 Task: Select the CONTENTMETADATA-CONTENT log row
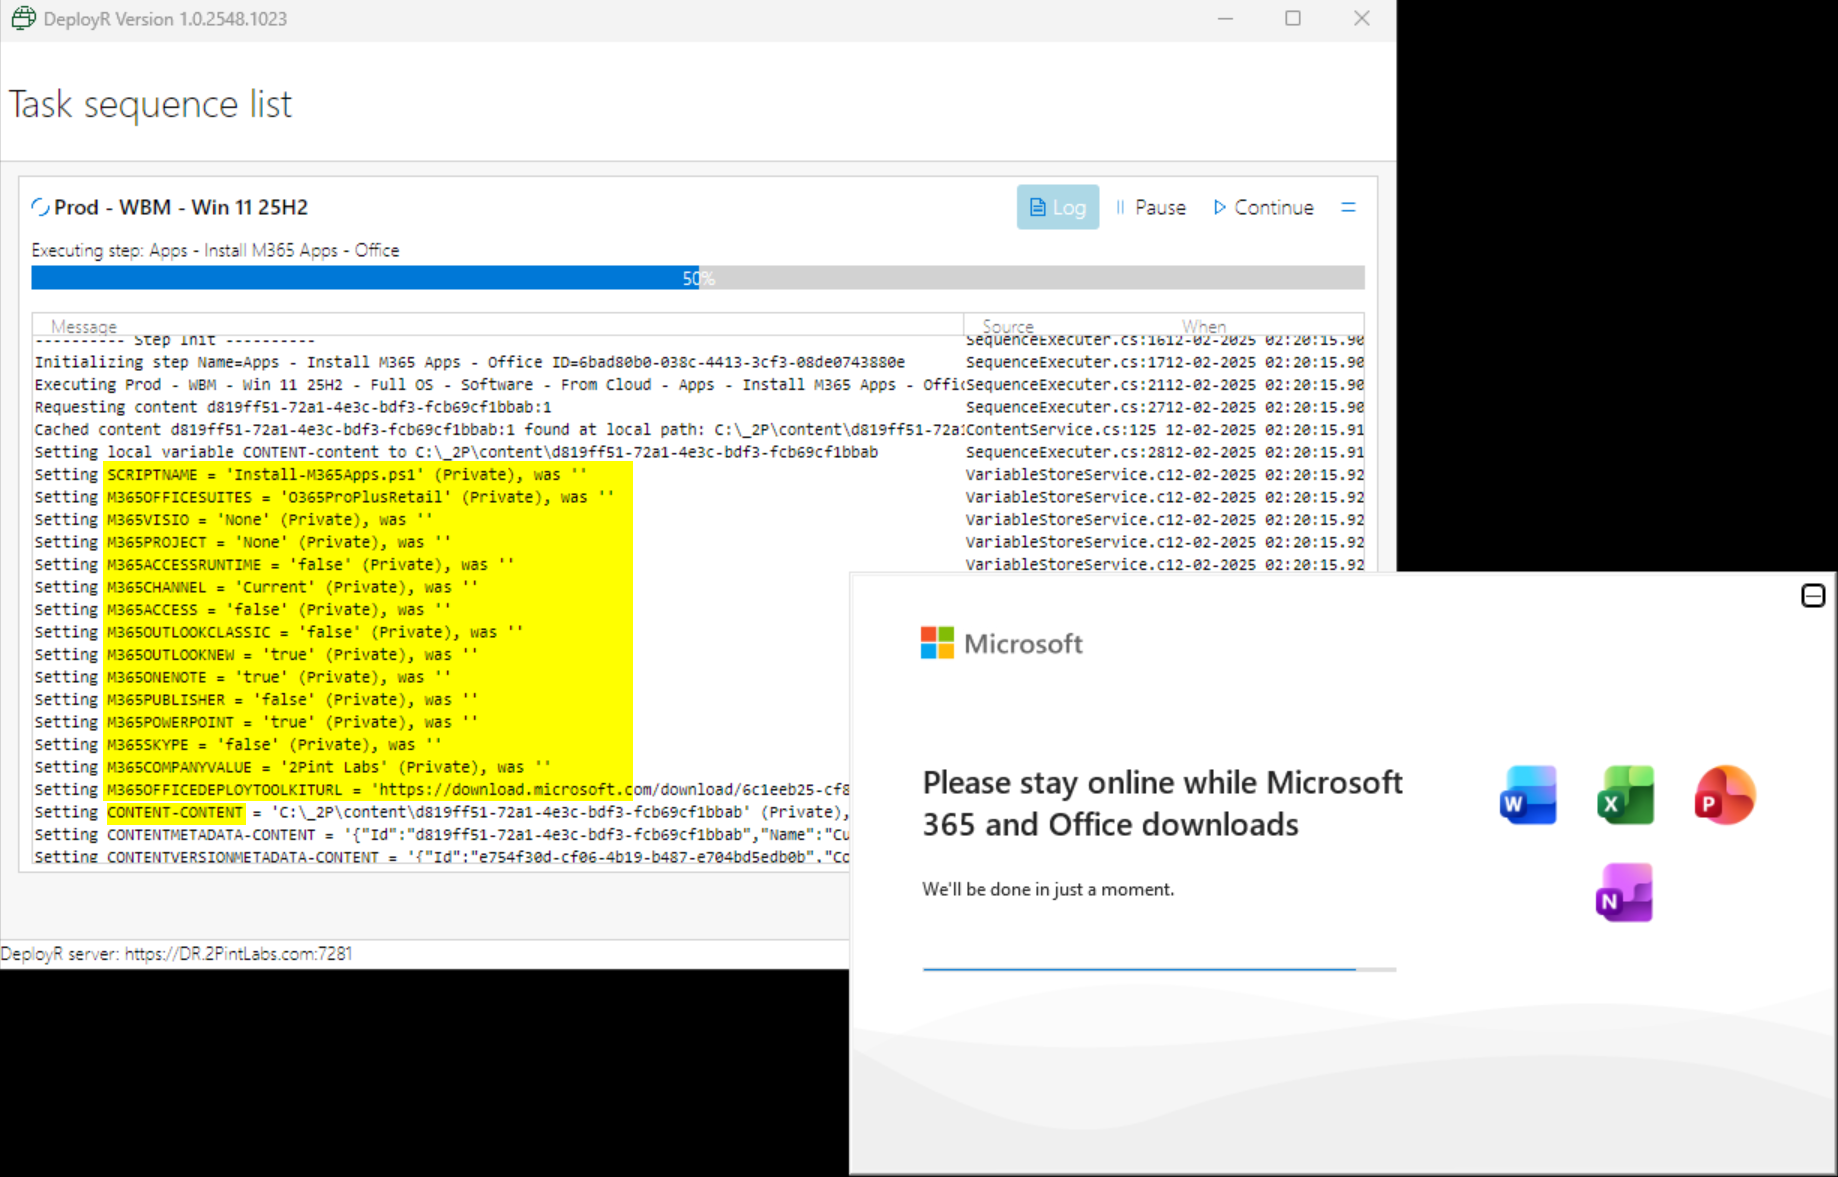click(441, 834)
